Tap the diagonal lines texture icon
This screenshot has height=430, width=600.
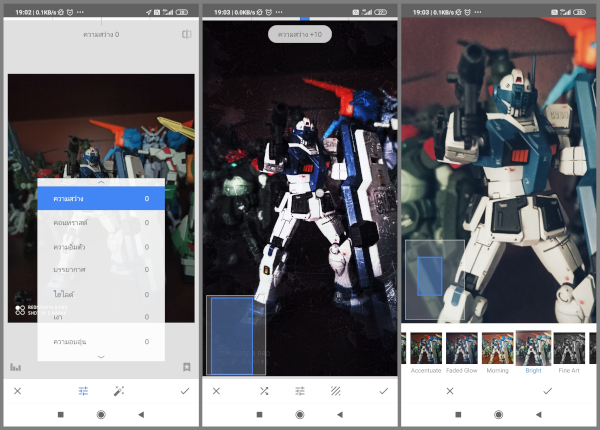point(336,391)
